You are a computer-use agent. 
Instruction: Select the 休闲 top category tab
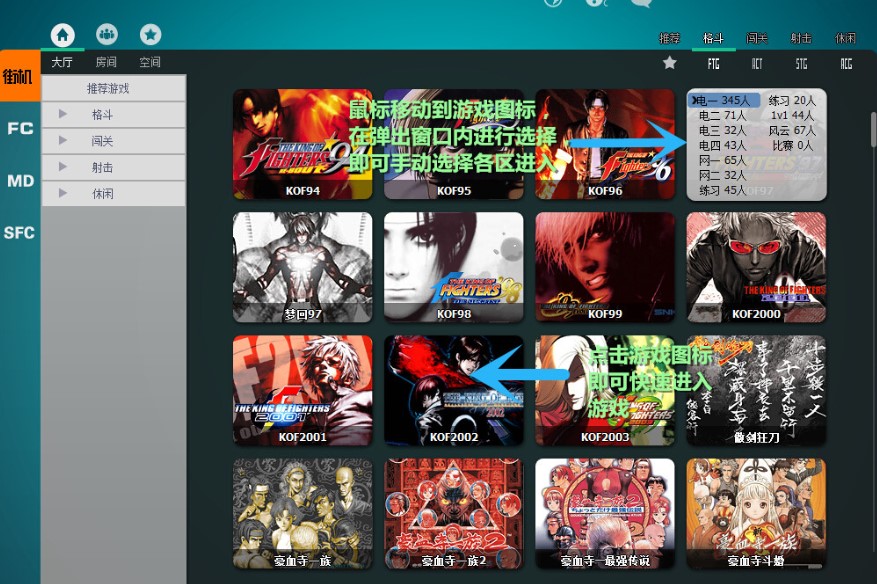845,38
